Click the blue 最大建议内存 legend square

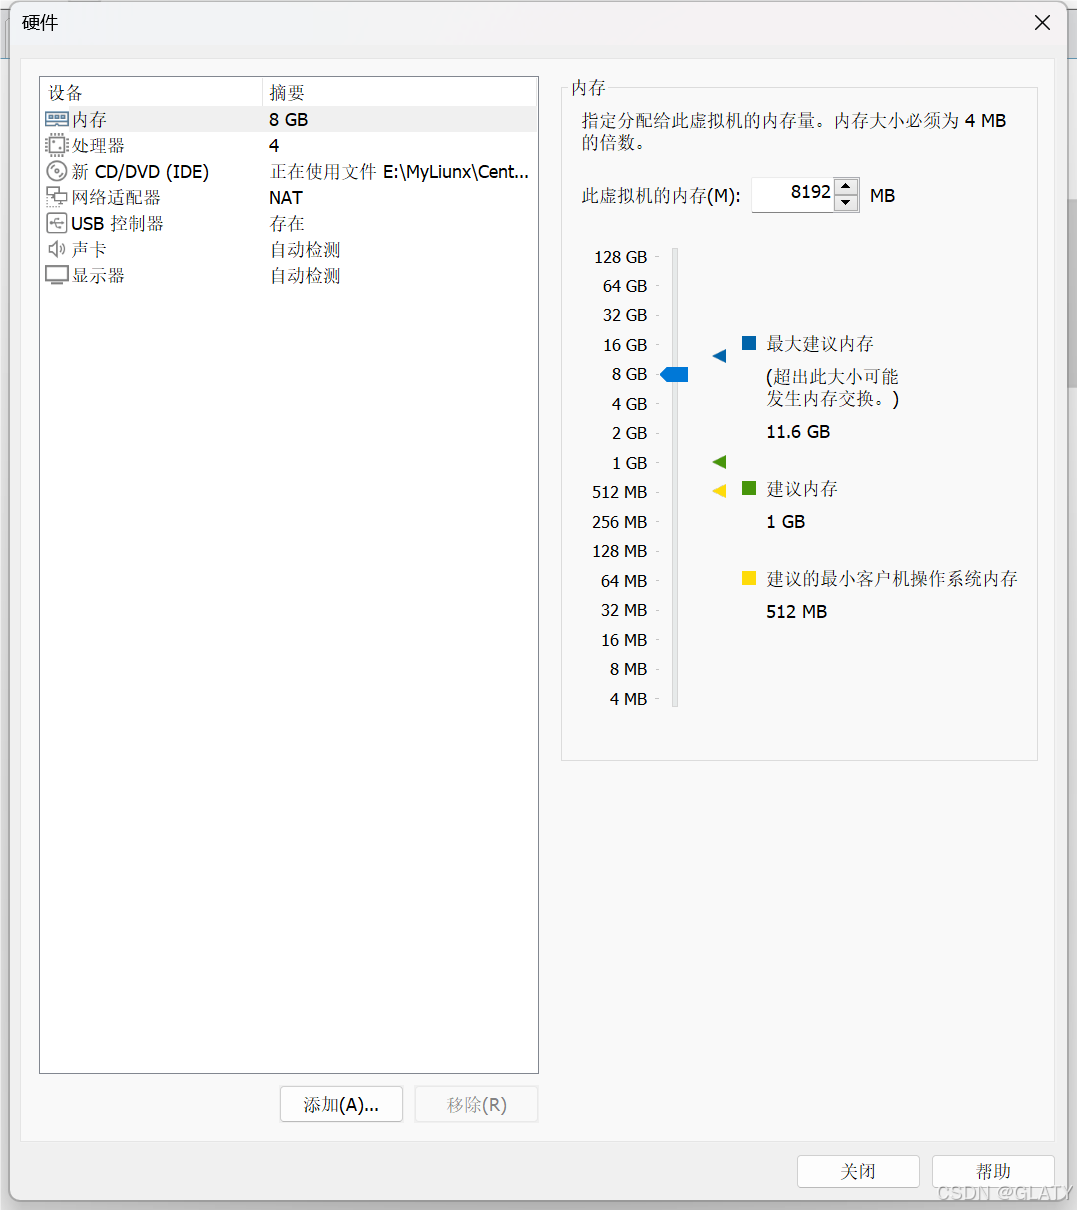click(749, 343)
